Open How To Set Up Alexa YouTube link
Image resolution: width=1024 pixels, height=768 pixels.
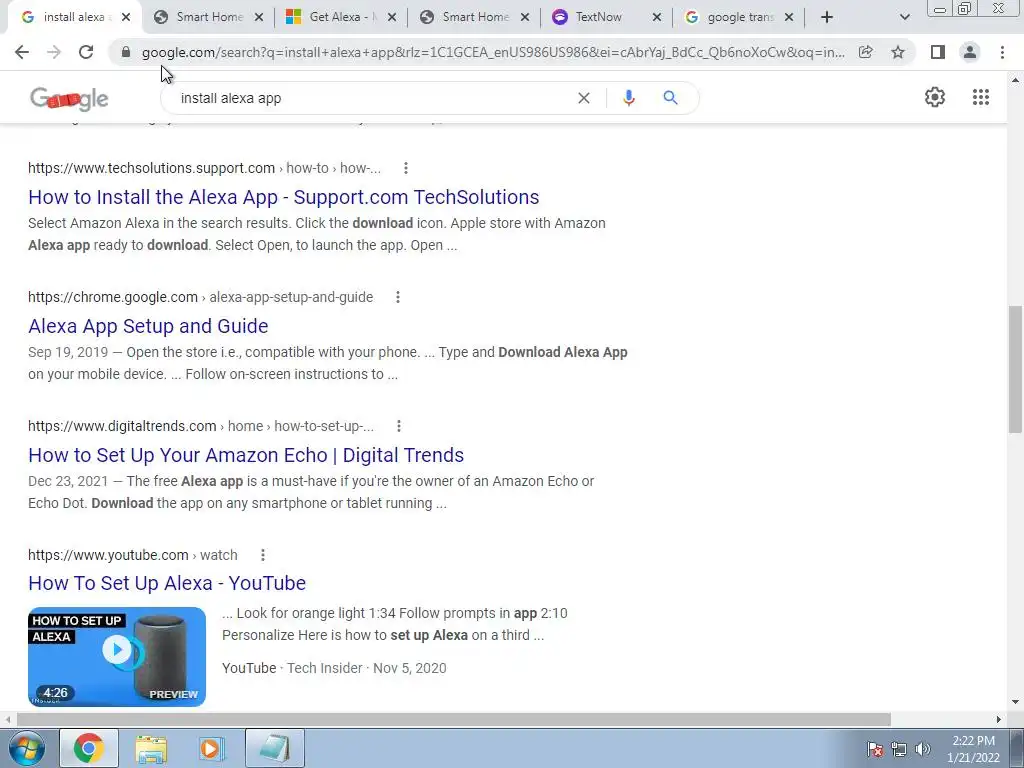167,583
